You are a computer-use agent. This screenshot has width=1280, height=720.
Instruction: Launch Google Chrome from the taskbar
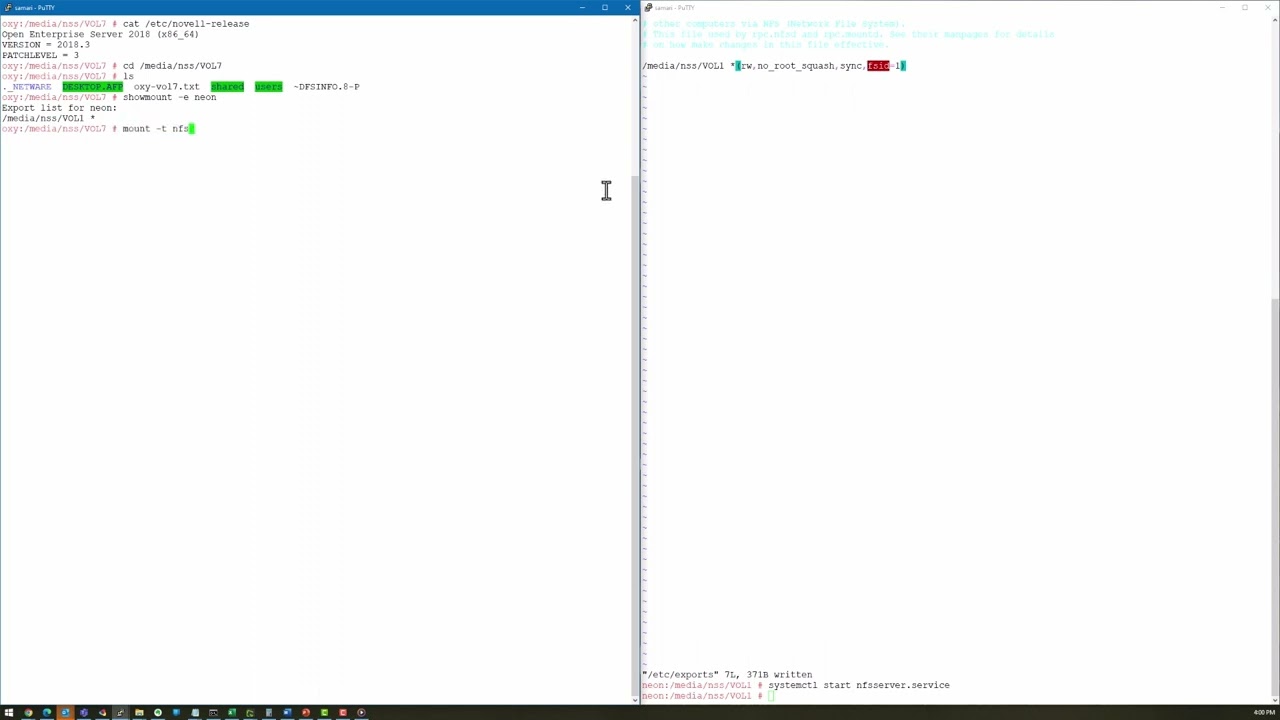(x=28, y=713)
